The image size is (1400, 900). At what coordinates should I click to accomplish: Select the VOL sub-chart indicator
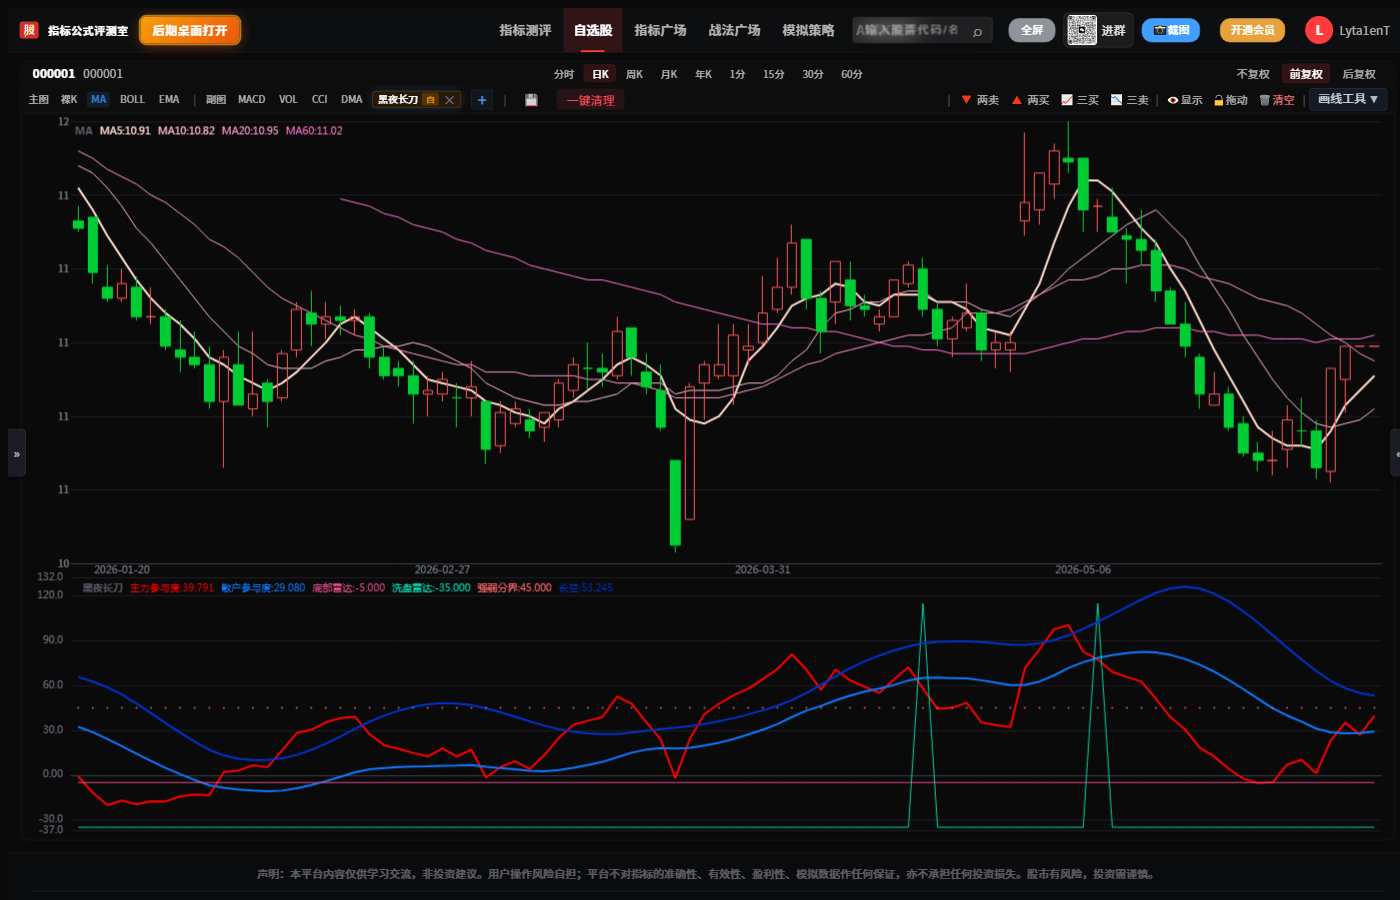(x=288, y=100)
